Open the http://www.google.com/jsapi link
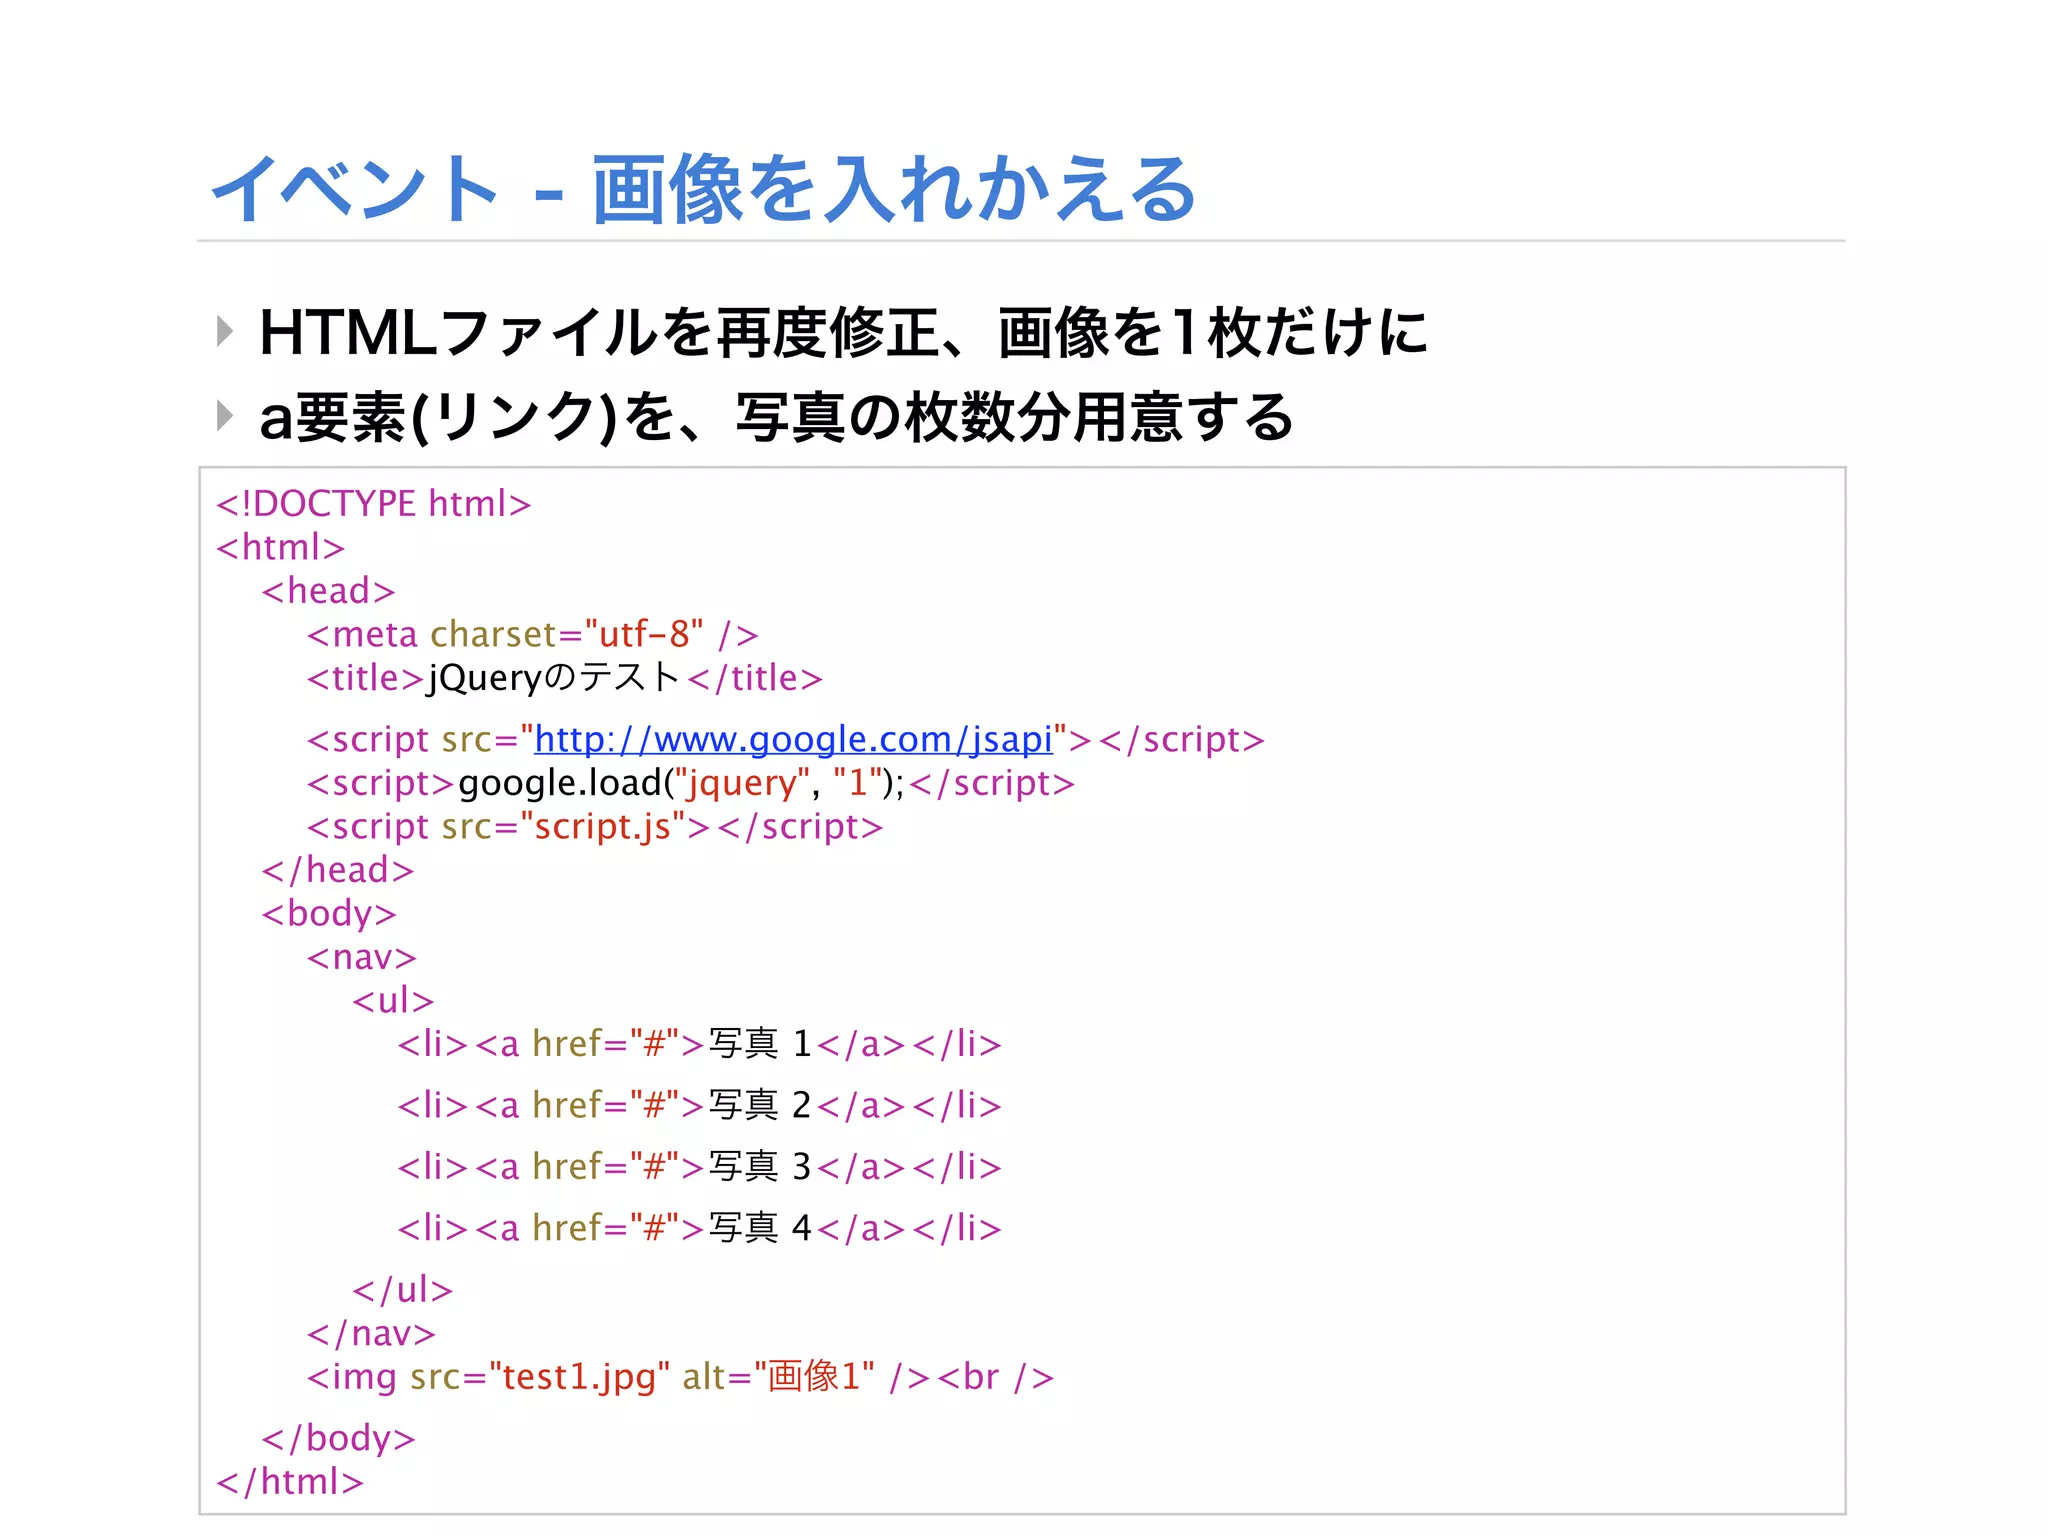2048x1536 pixels. pos(793,740)
